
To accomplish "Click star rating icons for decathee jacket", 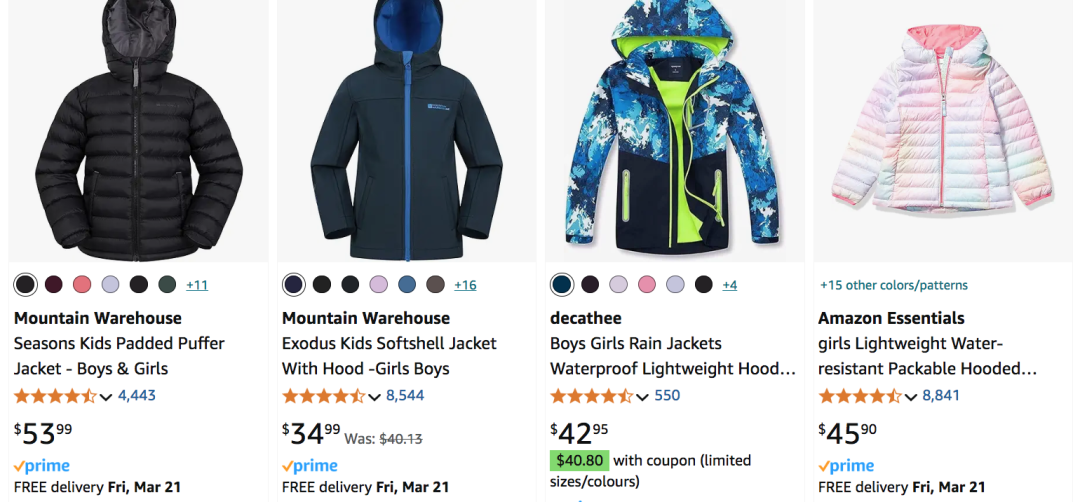I will click(x=592, y=396).
